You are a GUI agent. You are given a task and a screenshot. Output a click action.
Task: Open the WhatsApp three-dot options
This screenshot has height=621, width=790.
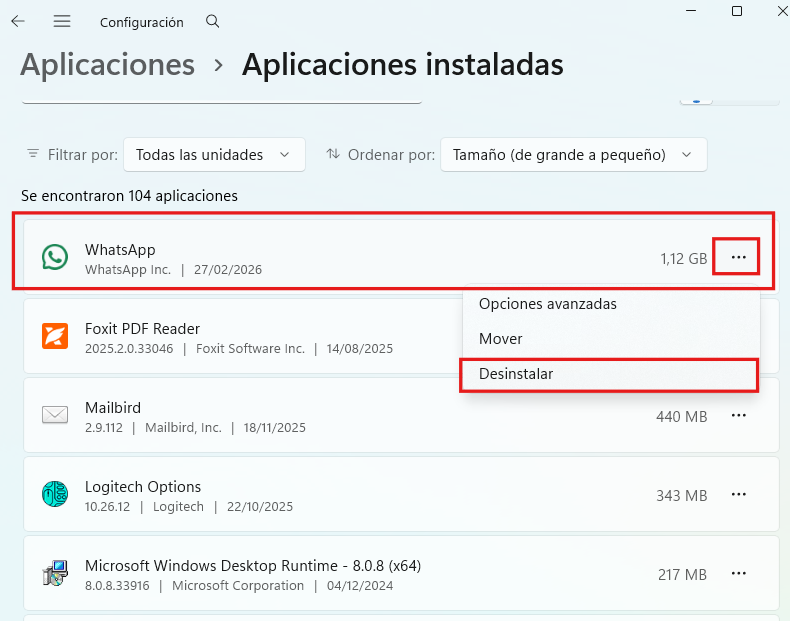(738, 257)
